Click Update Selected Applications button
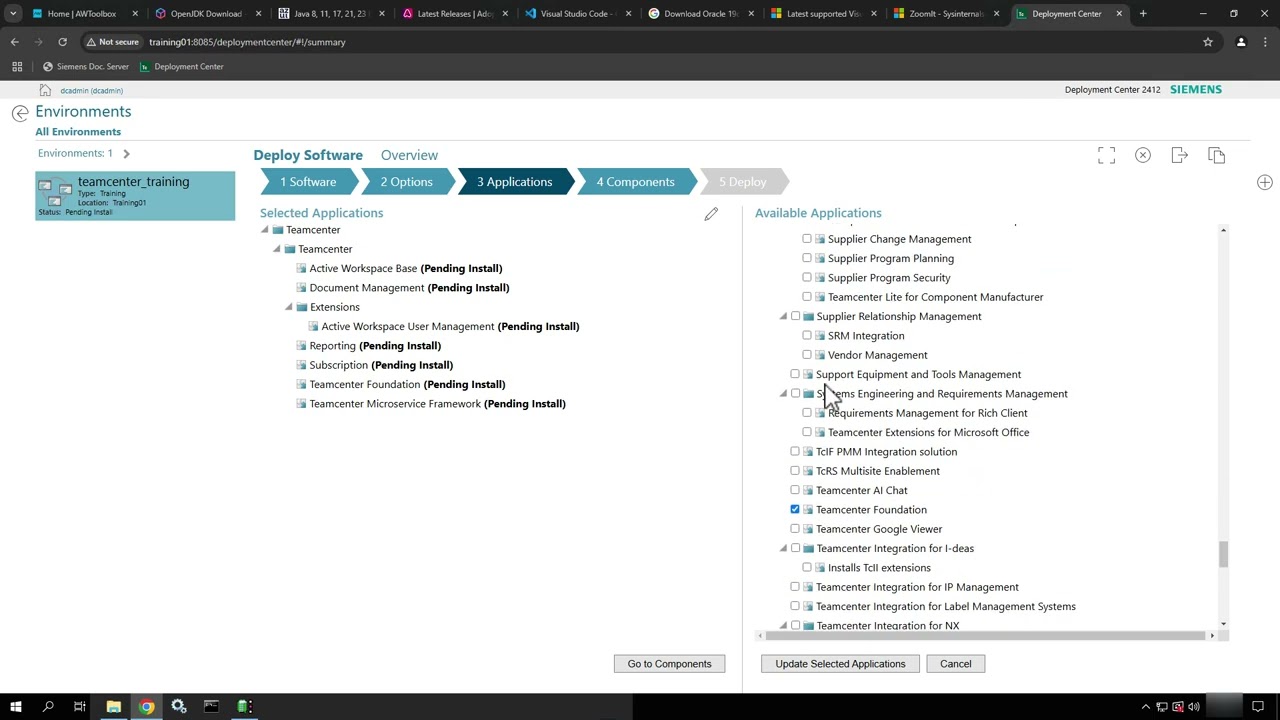This screenshot has height=720, width=1280. (840, 664)
